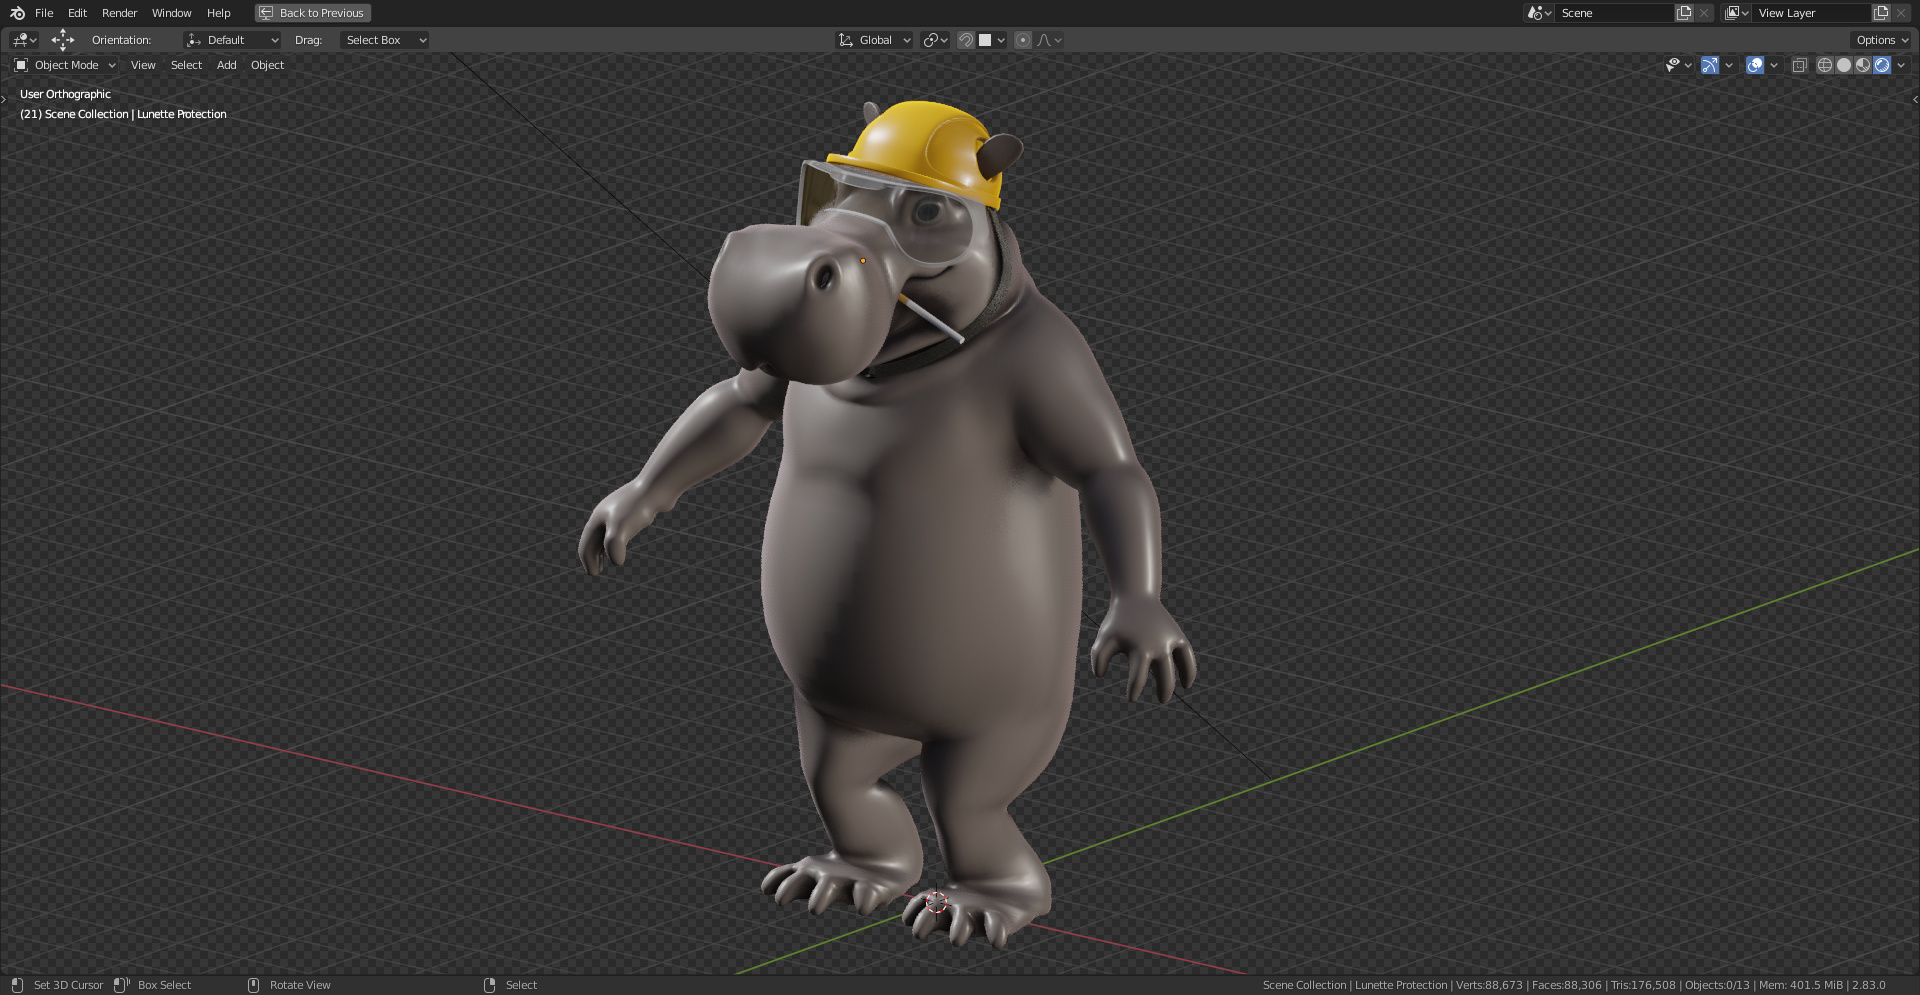Switch to Wireframe shading mode
The width and height of the screenshot is (1920, 995).
pyautogui.click(x=1825, y=65)
